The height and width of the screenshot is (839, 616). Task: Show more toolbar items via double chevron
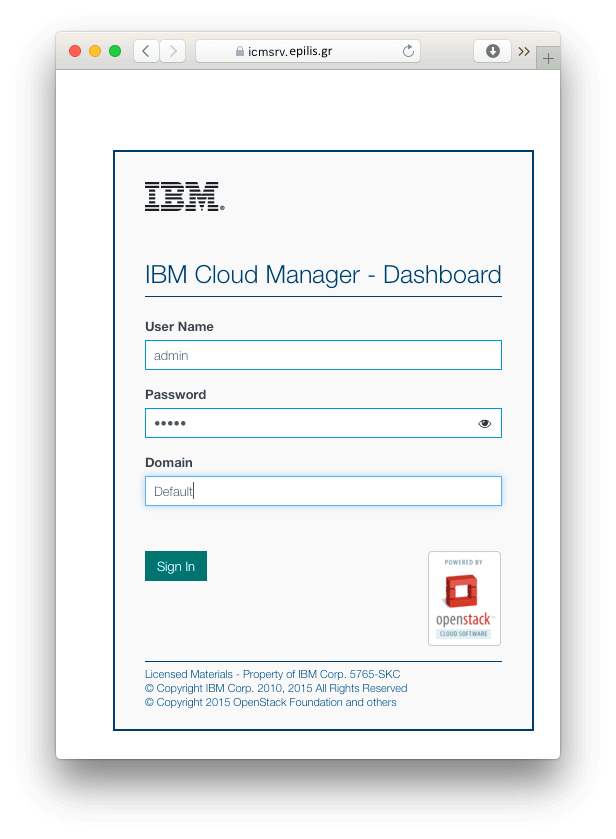pos(524,51)
